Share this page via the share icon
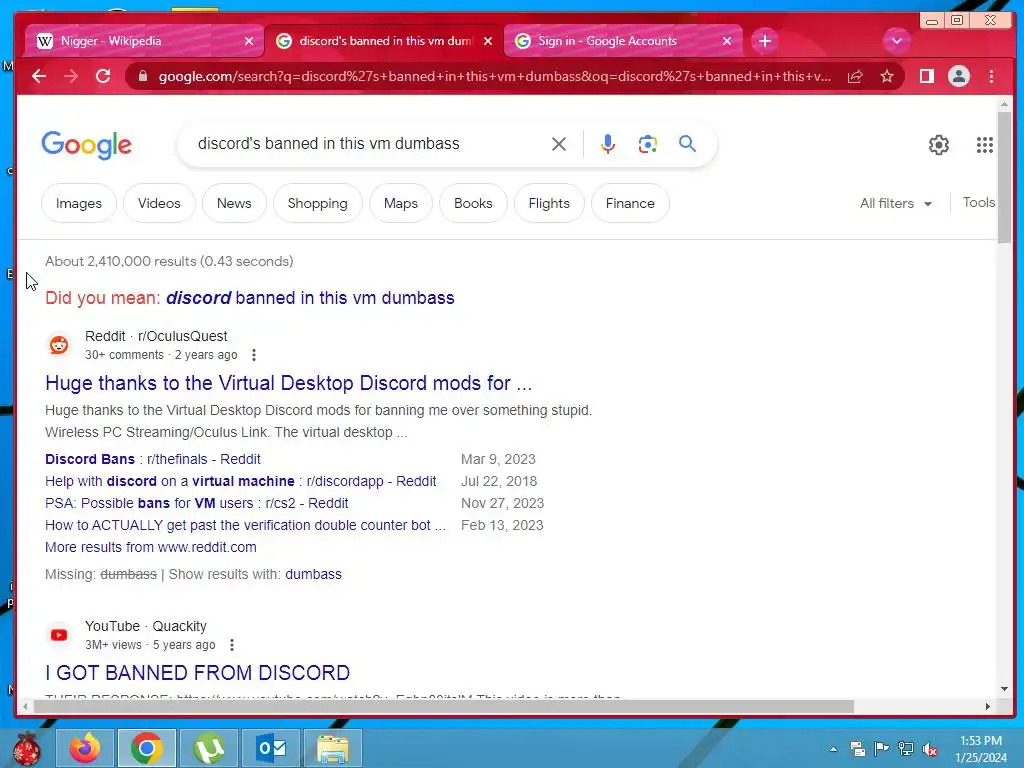The height and width of the screenshot is (768, 1024). [x=855, y=76]
